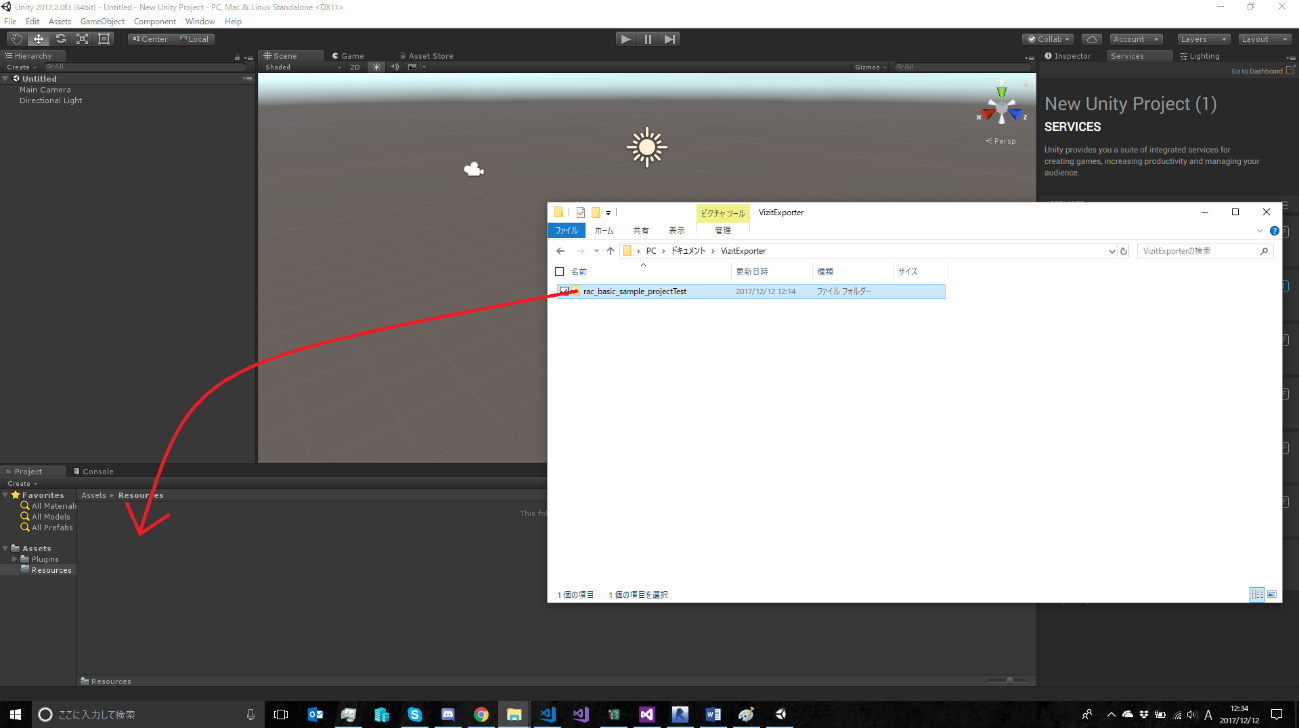Select the Scale tool
This screenshot has height=728, width=1299.
tap(82, 38)
